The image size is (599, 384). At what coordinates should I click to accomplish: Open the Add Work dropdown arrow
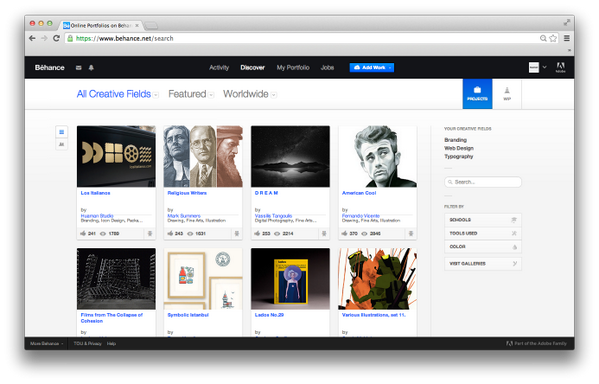[390, 68]
